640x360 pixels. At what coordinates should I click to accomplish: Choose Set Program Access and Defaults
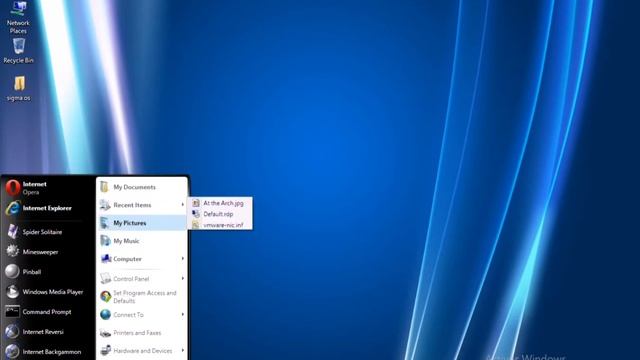[x=142, y=297]
